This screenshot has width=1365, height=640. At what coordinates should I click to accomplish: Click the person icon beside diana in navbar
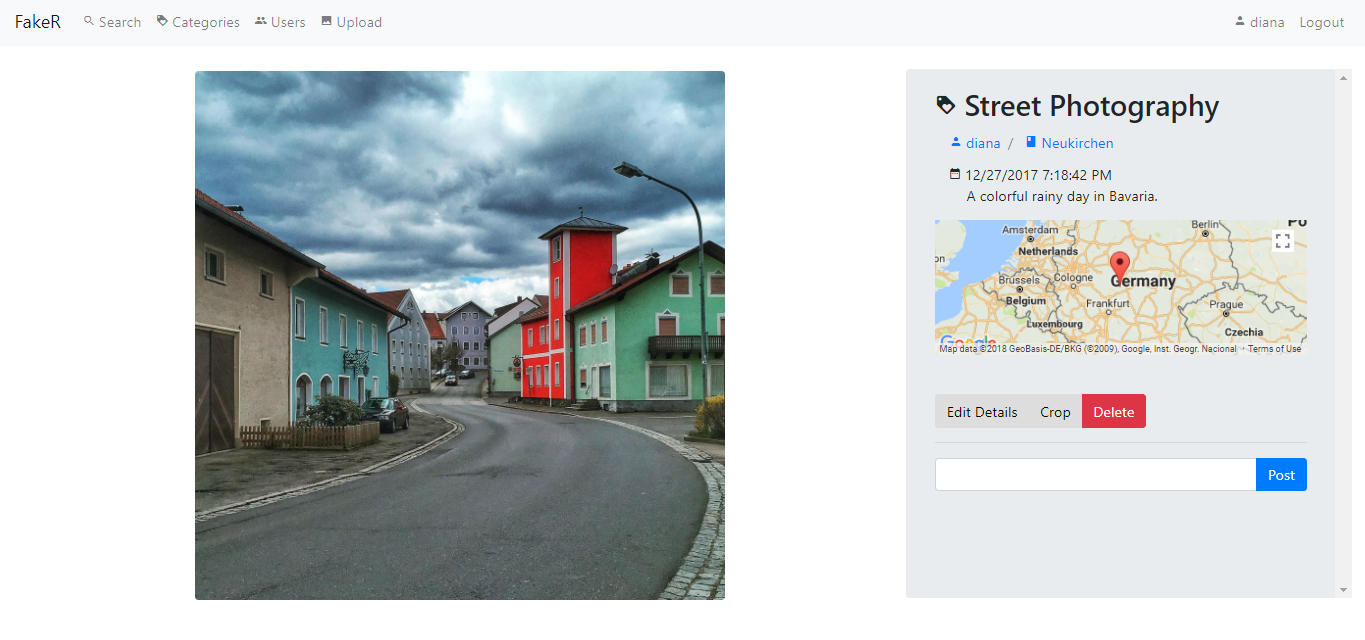click(1241, 21)
